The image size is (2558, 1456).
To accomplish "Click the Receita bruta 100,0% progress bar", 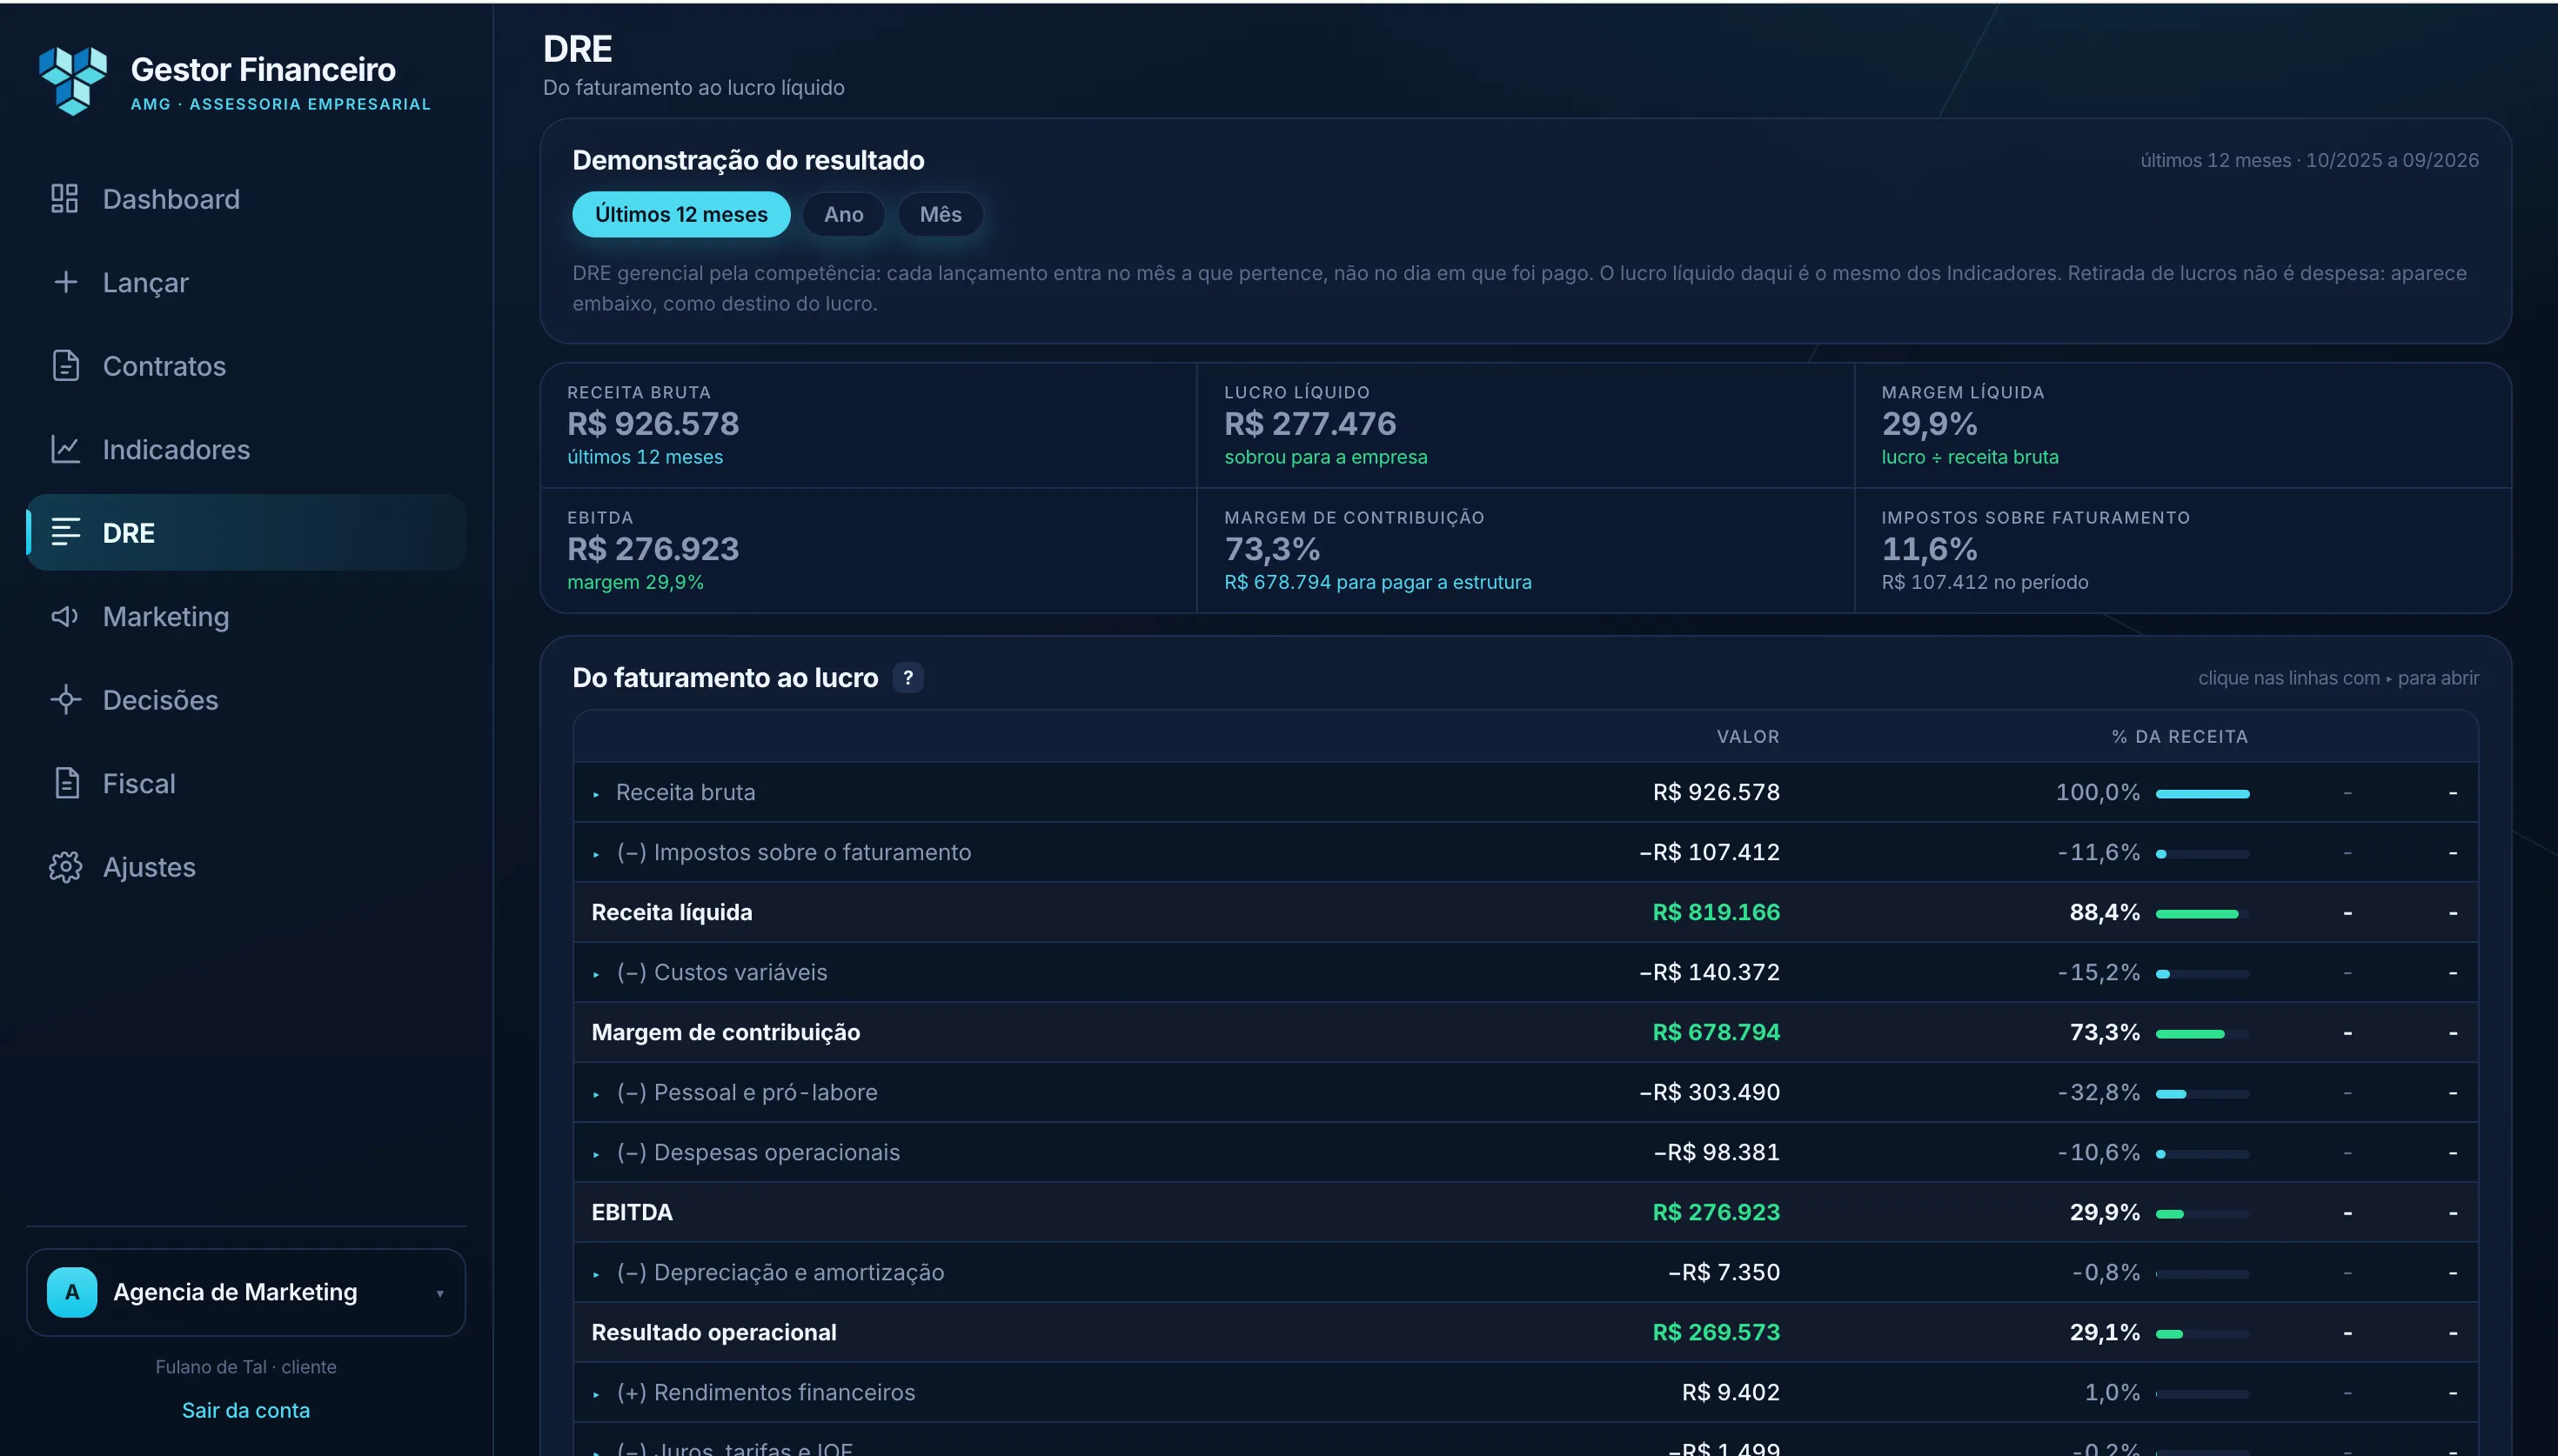I will tap(2202, 794).
